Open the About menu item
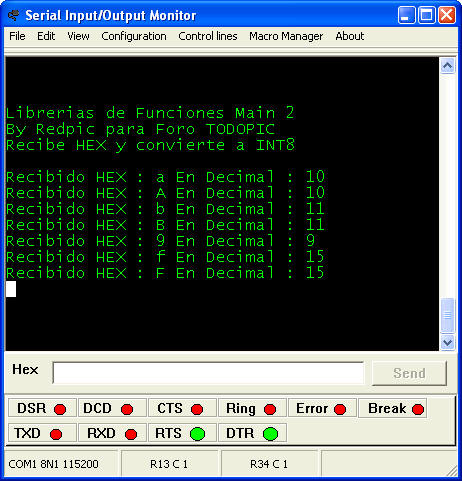Image resolution: width=462 pixels, height=481 pixels. [350, 36]
